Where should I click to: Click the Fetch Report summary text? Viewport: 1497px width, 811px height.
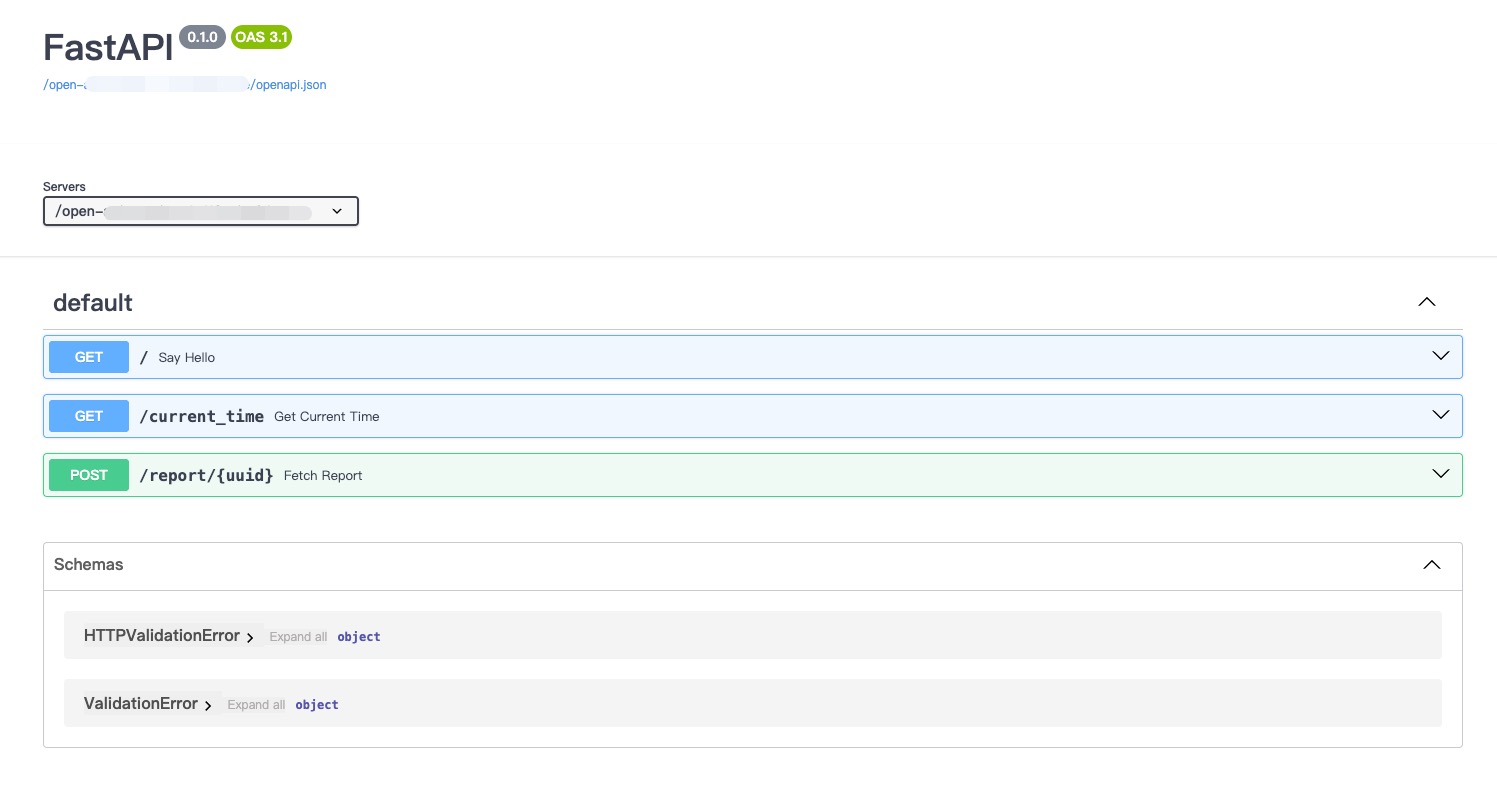[x=323, y=475]
